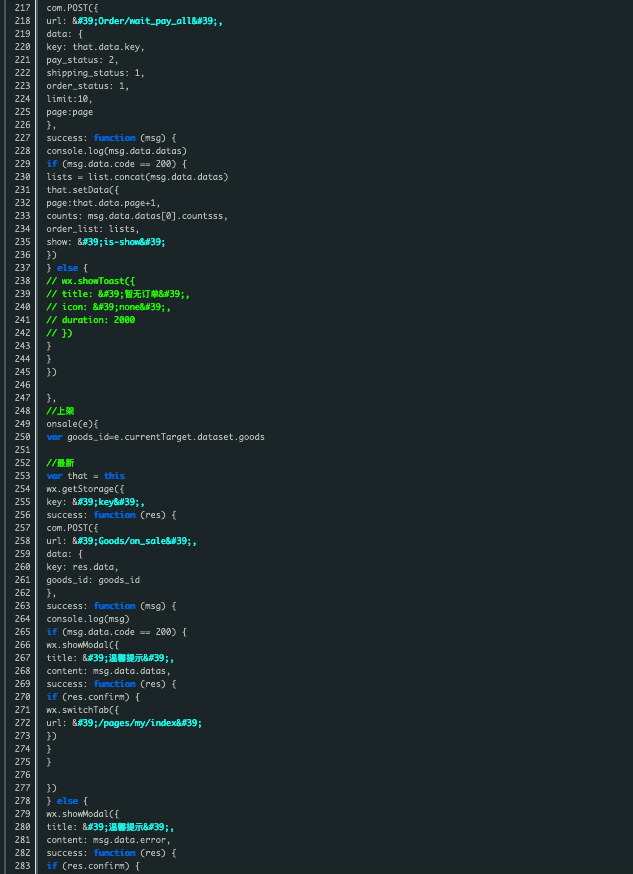Click 'lists = list.concat(msg.data.datas)' line
The height and width of the screenshot is (874, 633).
click(x=137, y=177)
